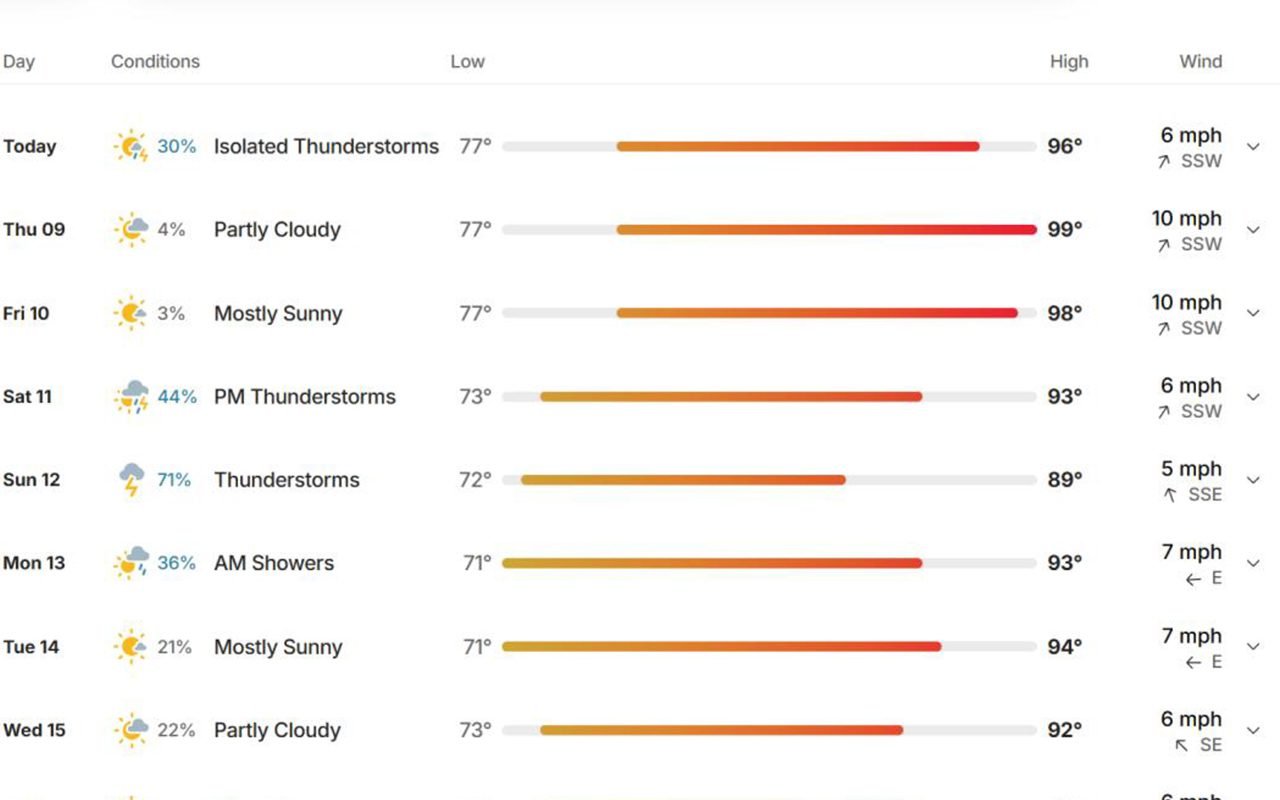Click the Thu 09 partly cloudy icon
Viewport: 1280px width, 800px height.
[131, 229]
